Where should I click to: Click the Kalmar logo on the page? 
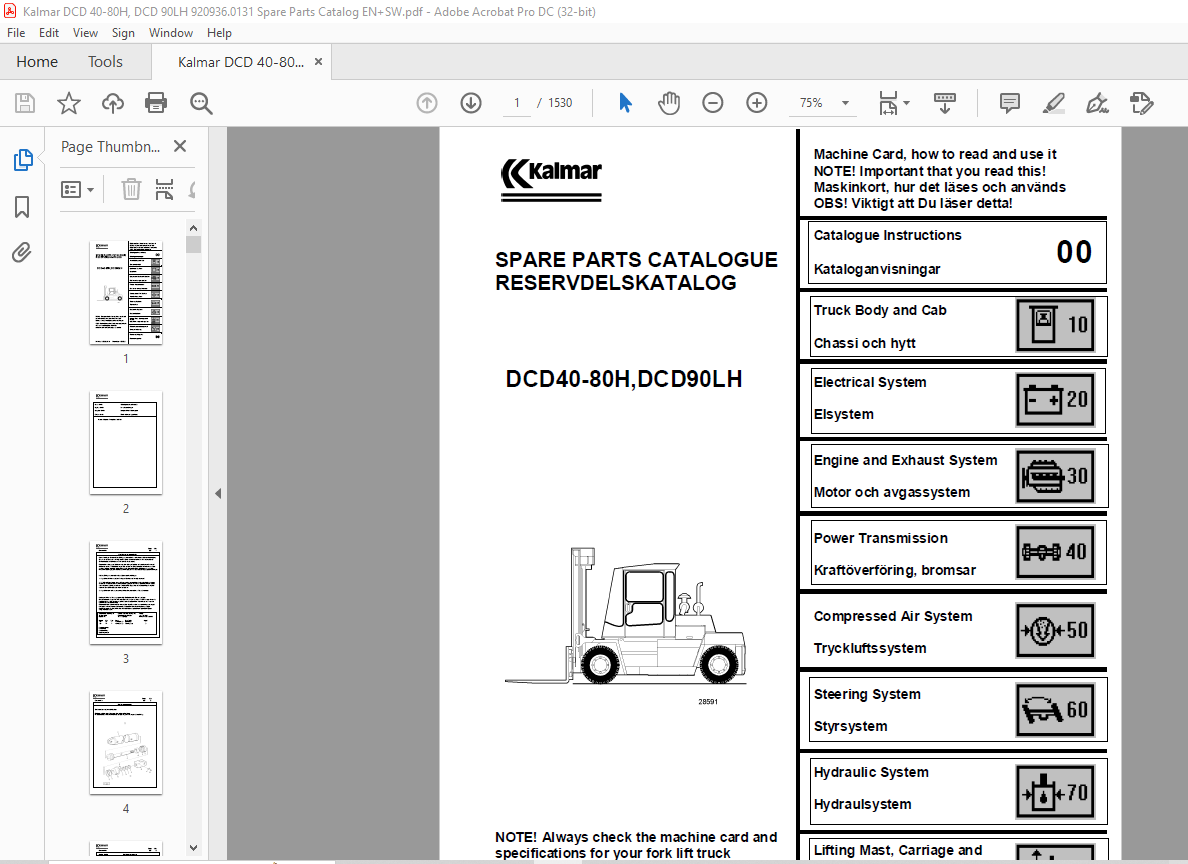tap(552, 180)
